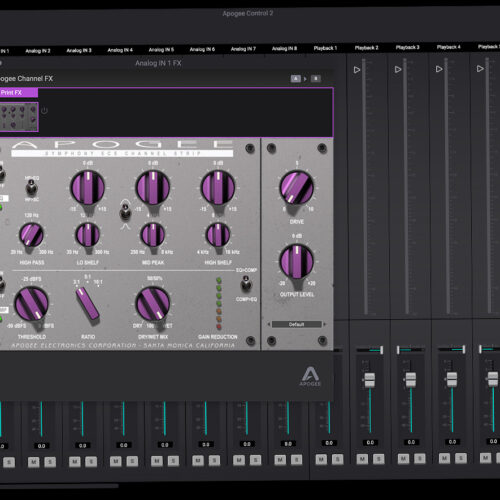Select the Analog IN 5 channel header
500x500 pixels.
pos(161,50)
